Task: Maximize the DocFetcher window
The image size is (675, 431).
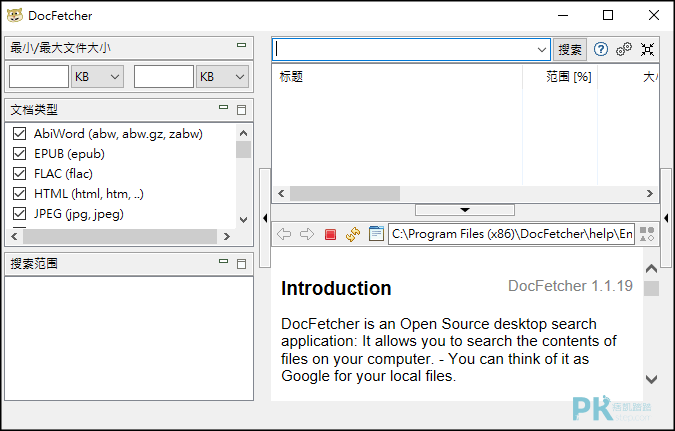Action: click(608, 16)
